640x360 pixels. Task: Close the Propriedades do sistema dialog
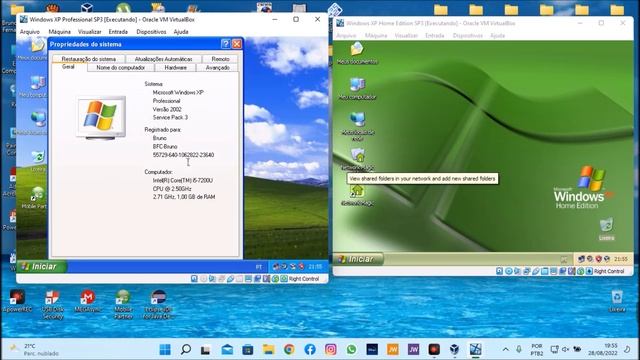click(237, 44)
